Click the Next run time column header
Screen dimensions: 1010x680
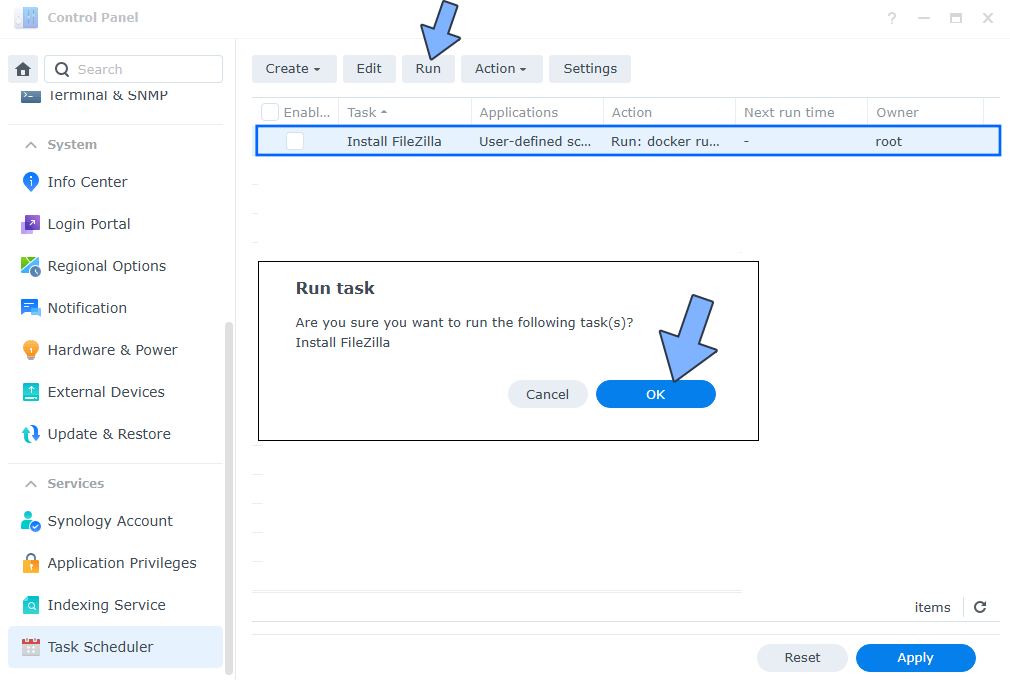[801, 112]
